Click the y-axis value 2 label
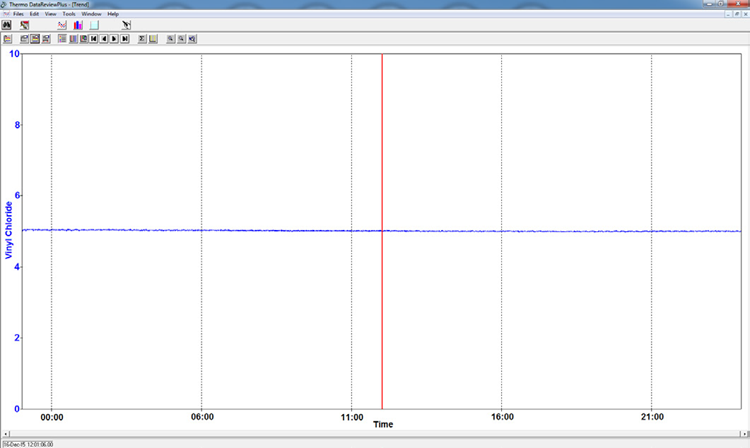Image resolution: width=750 pixels, height=448 pixels. tap(17, 338)
